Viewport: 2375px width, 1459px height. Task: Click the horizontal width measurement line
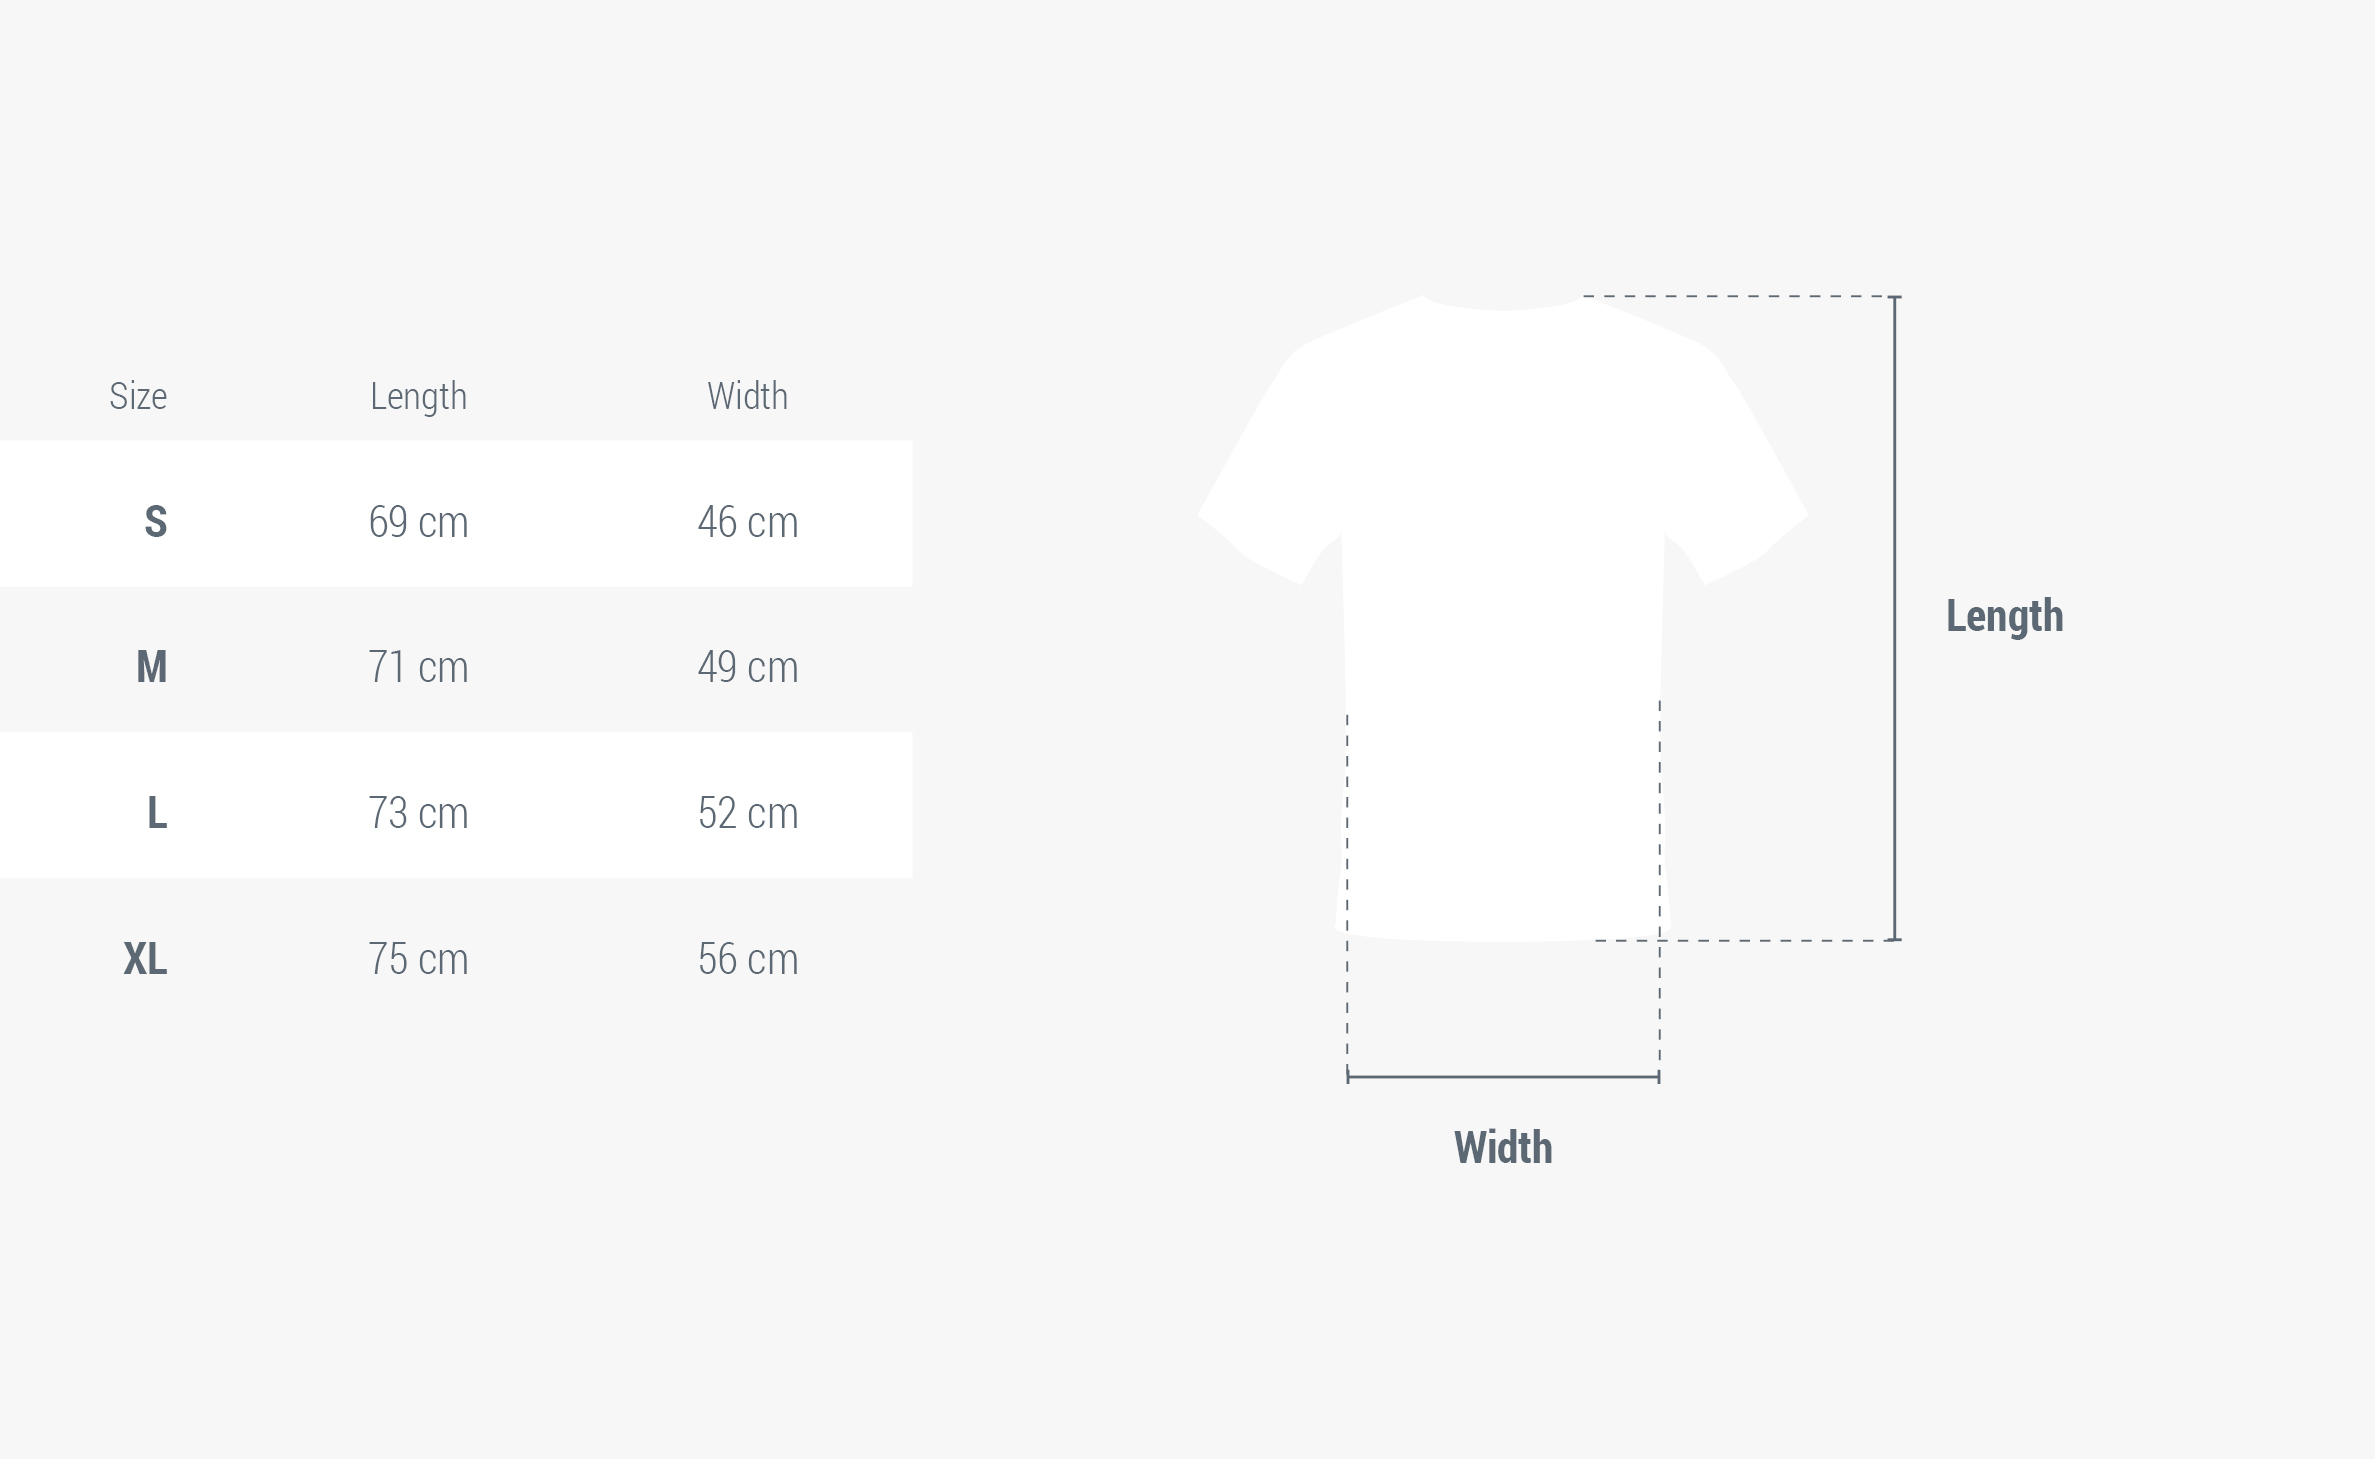(1503, 1077)
